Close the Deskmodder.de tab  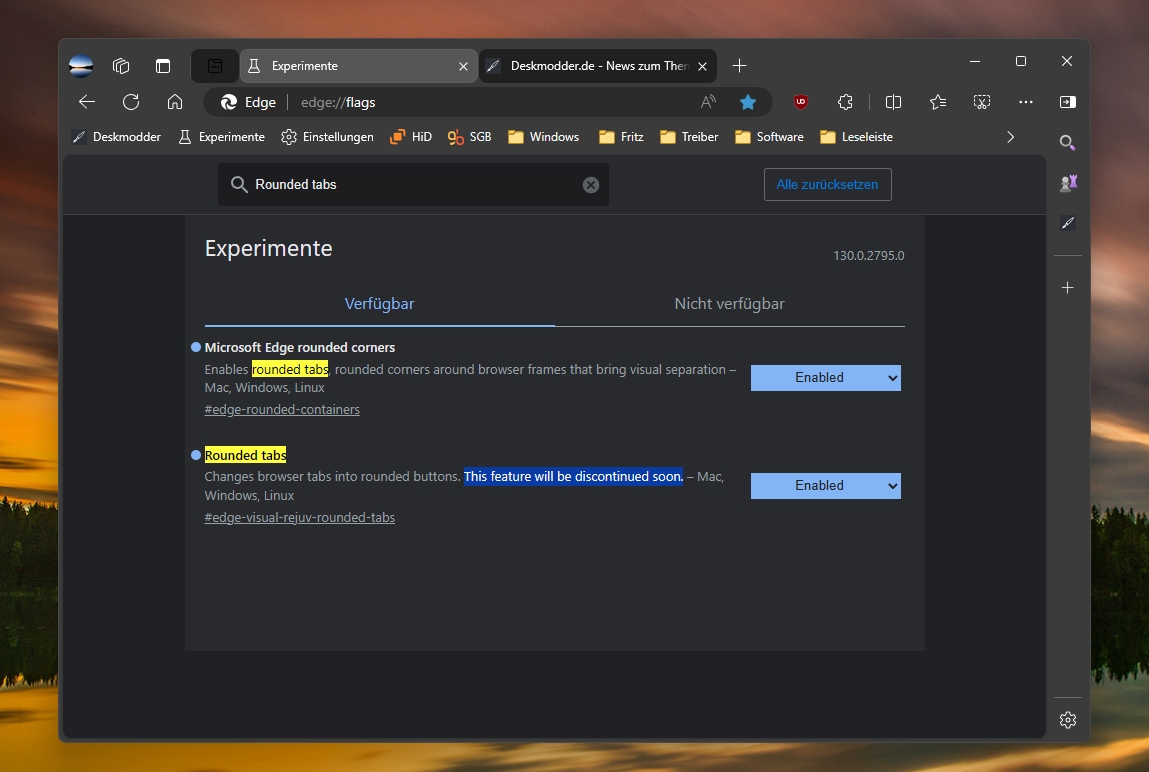click(x=702, y=67)
